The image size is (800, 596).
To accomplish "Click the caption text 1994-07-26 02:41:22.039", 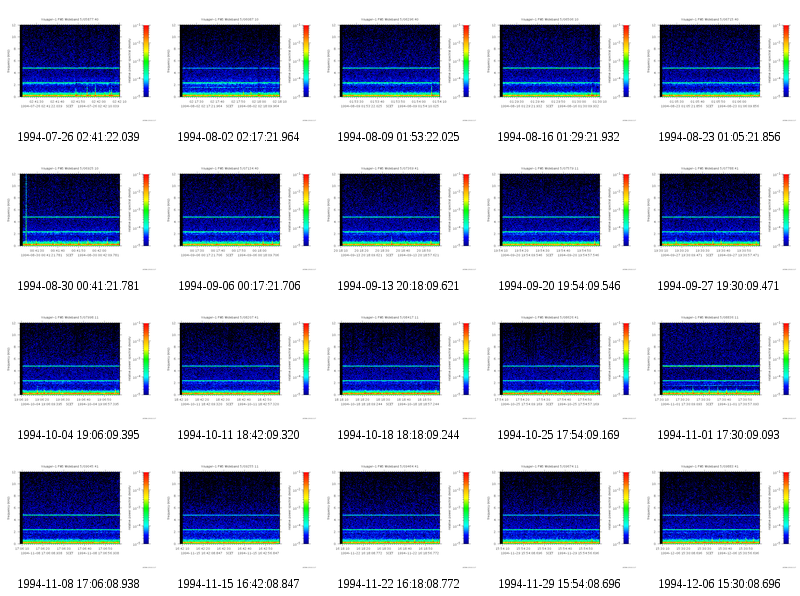I will pyautogui.click(x=79, y=137).
